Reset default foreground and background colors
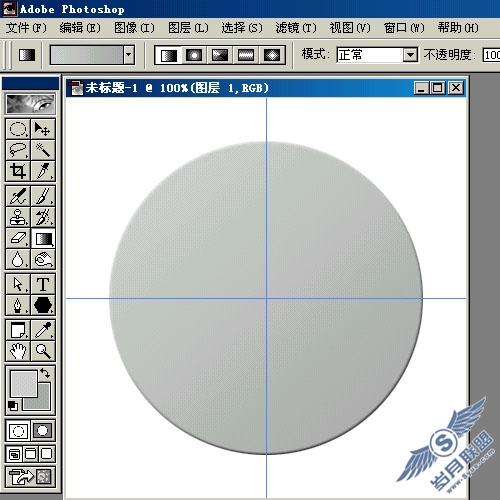 click(x=13, y=406)
